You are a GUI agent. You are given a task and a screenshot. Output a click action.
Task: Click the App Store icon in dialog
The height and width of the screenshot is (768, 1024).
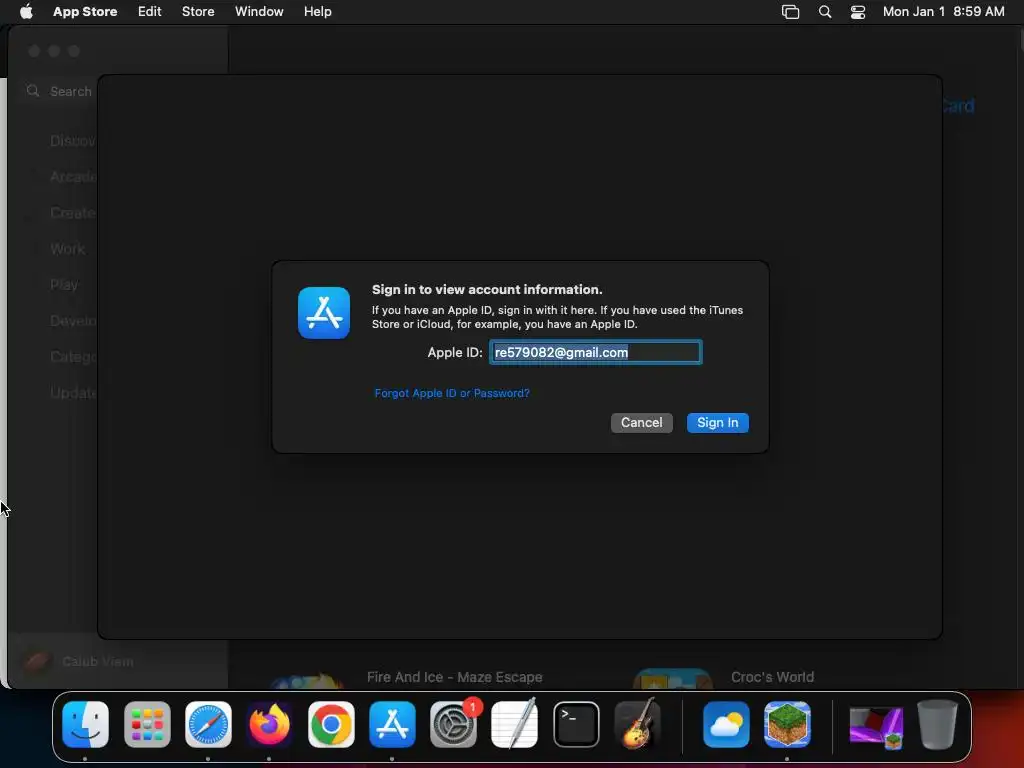[x=324, y=313]
